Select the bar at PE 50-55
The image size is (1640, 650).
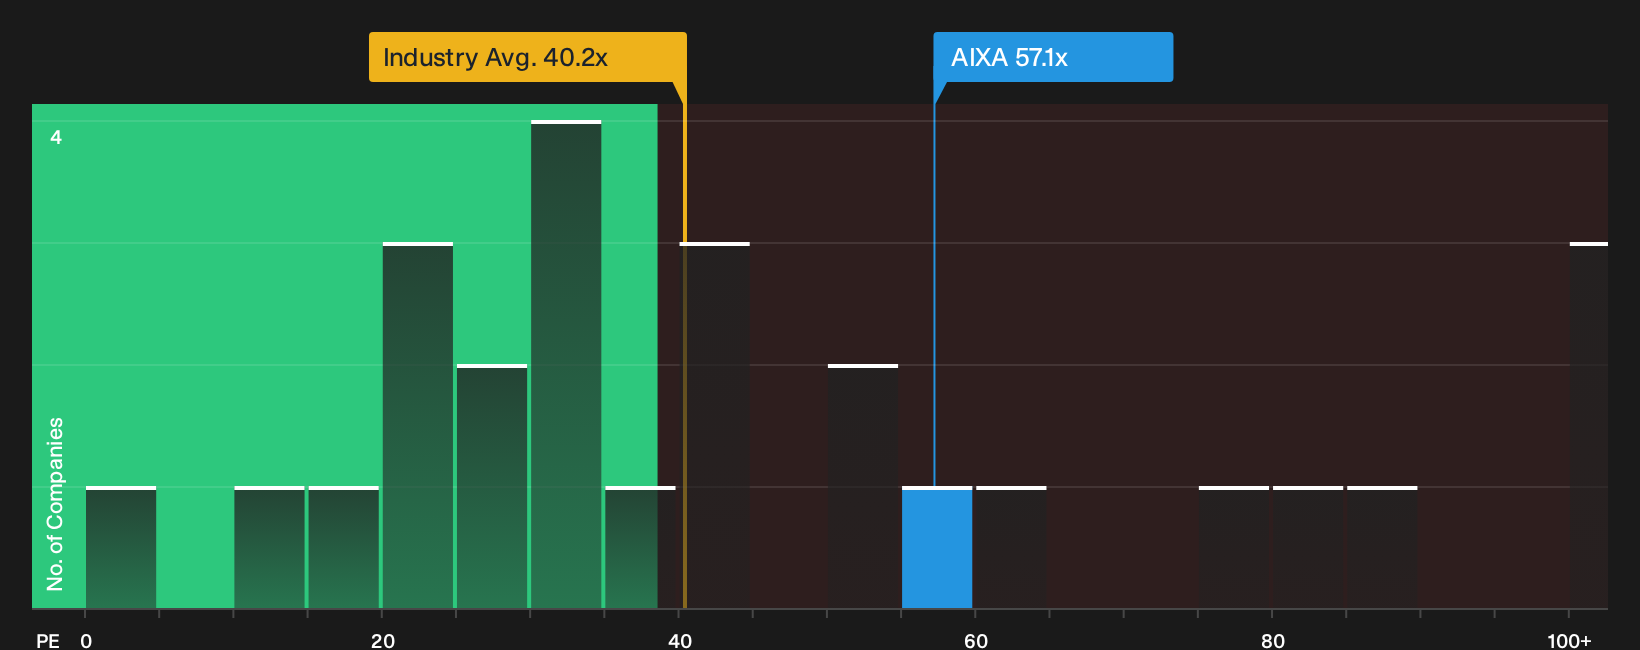[x=863, y=487]
